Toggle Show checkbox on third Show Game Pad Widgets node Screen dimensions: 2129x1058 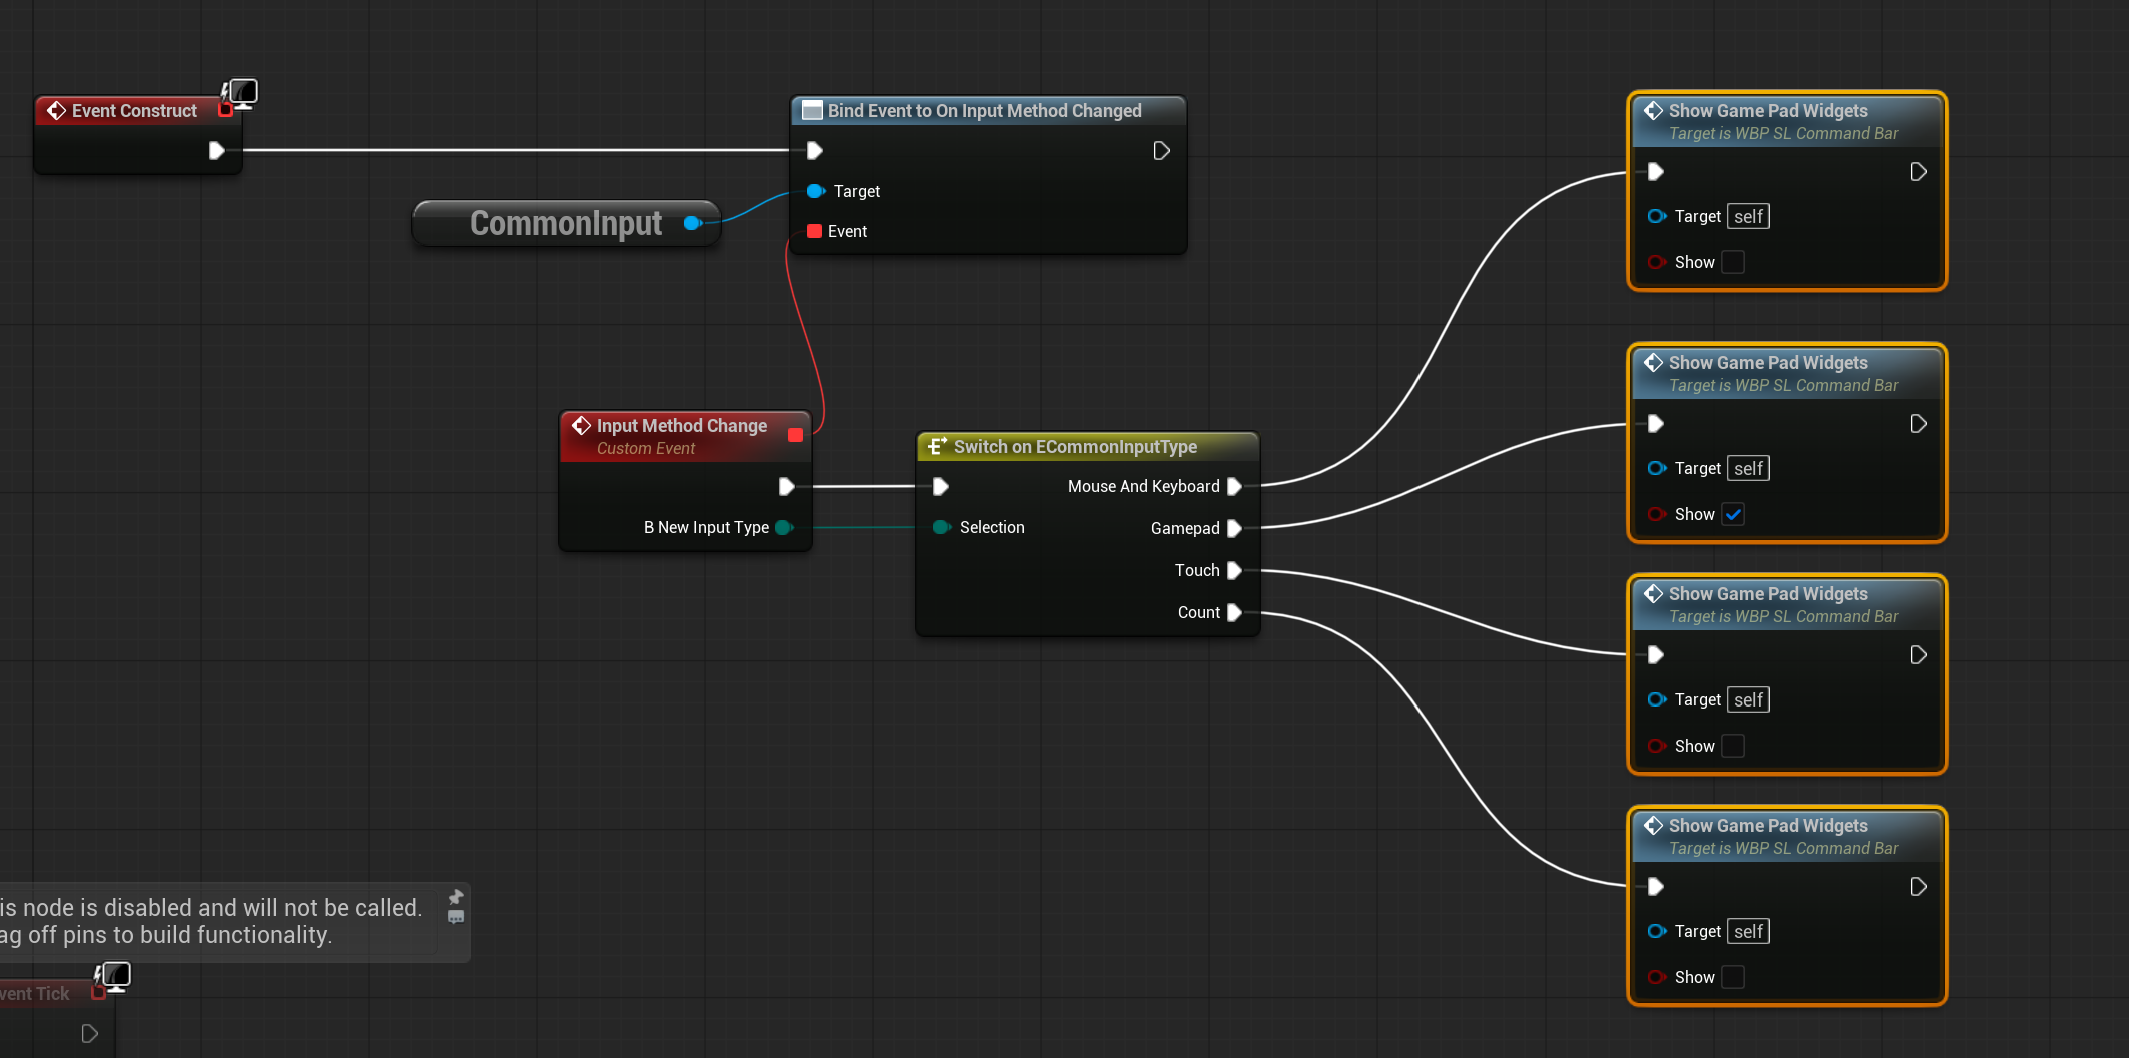[x=1733, y=746]
